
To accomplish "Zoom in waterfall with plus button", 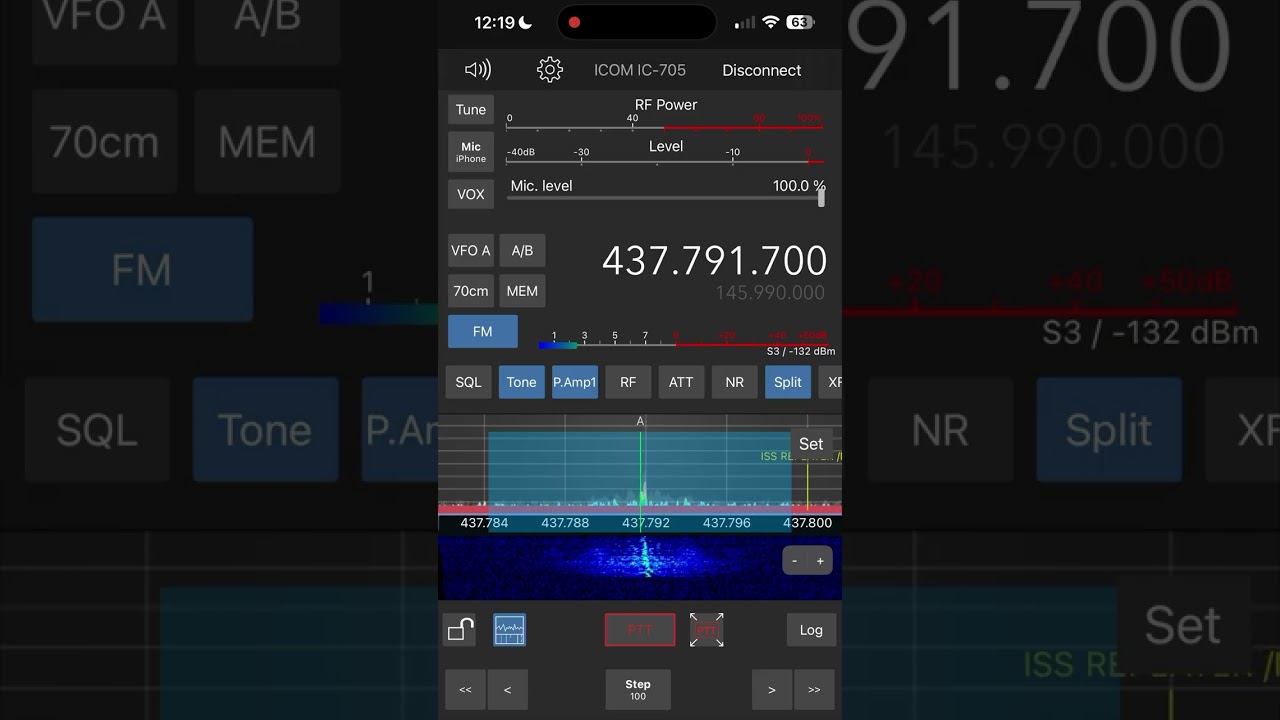I will (x=820, y=561).
